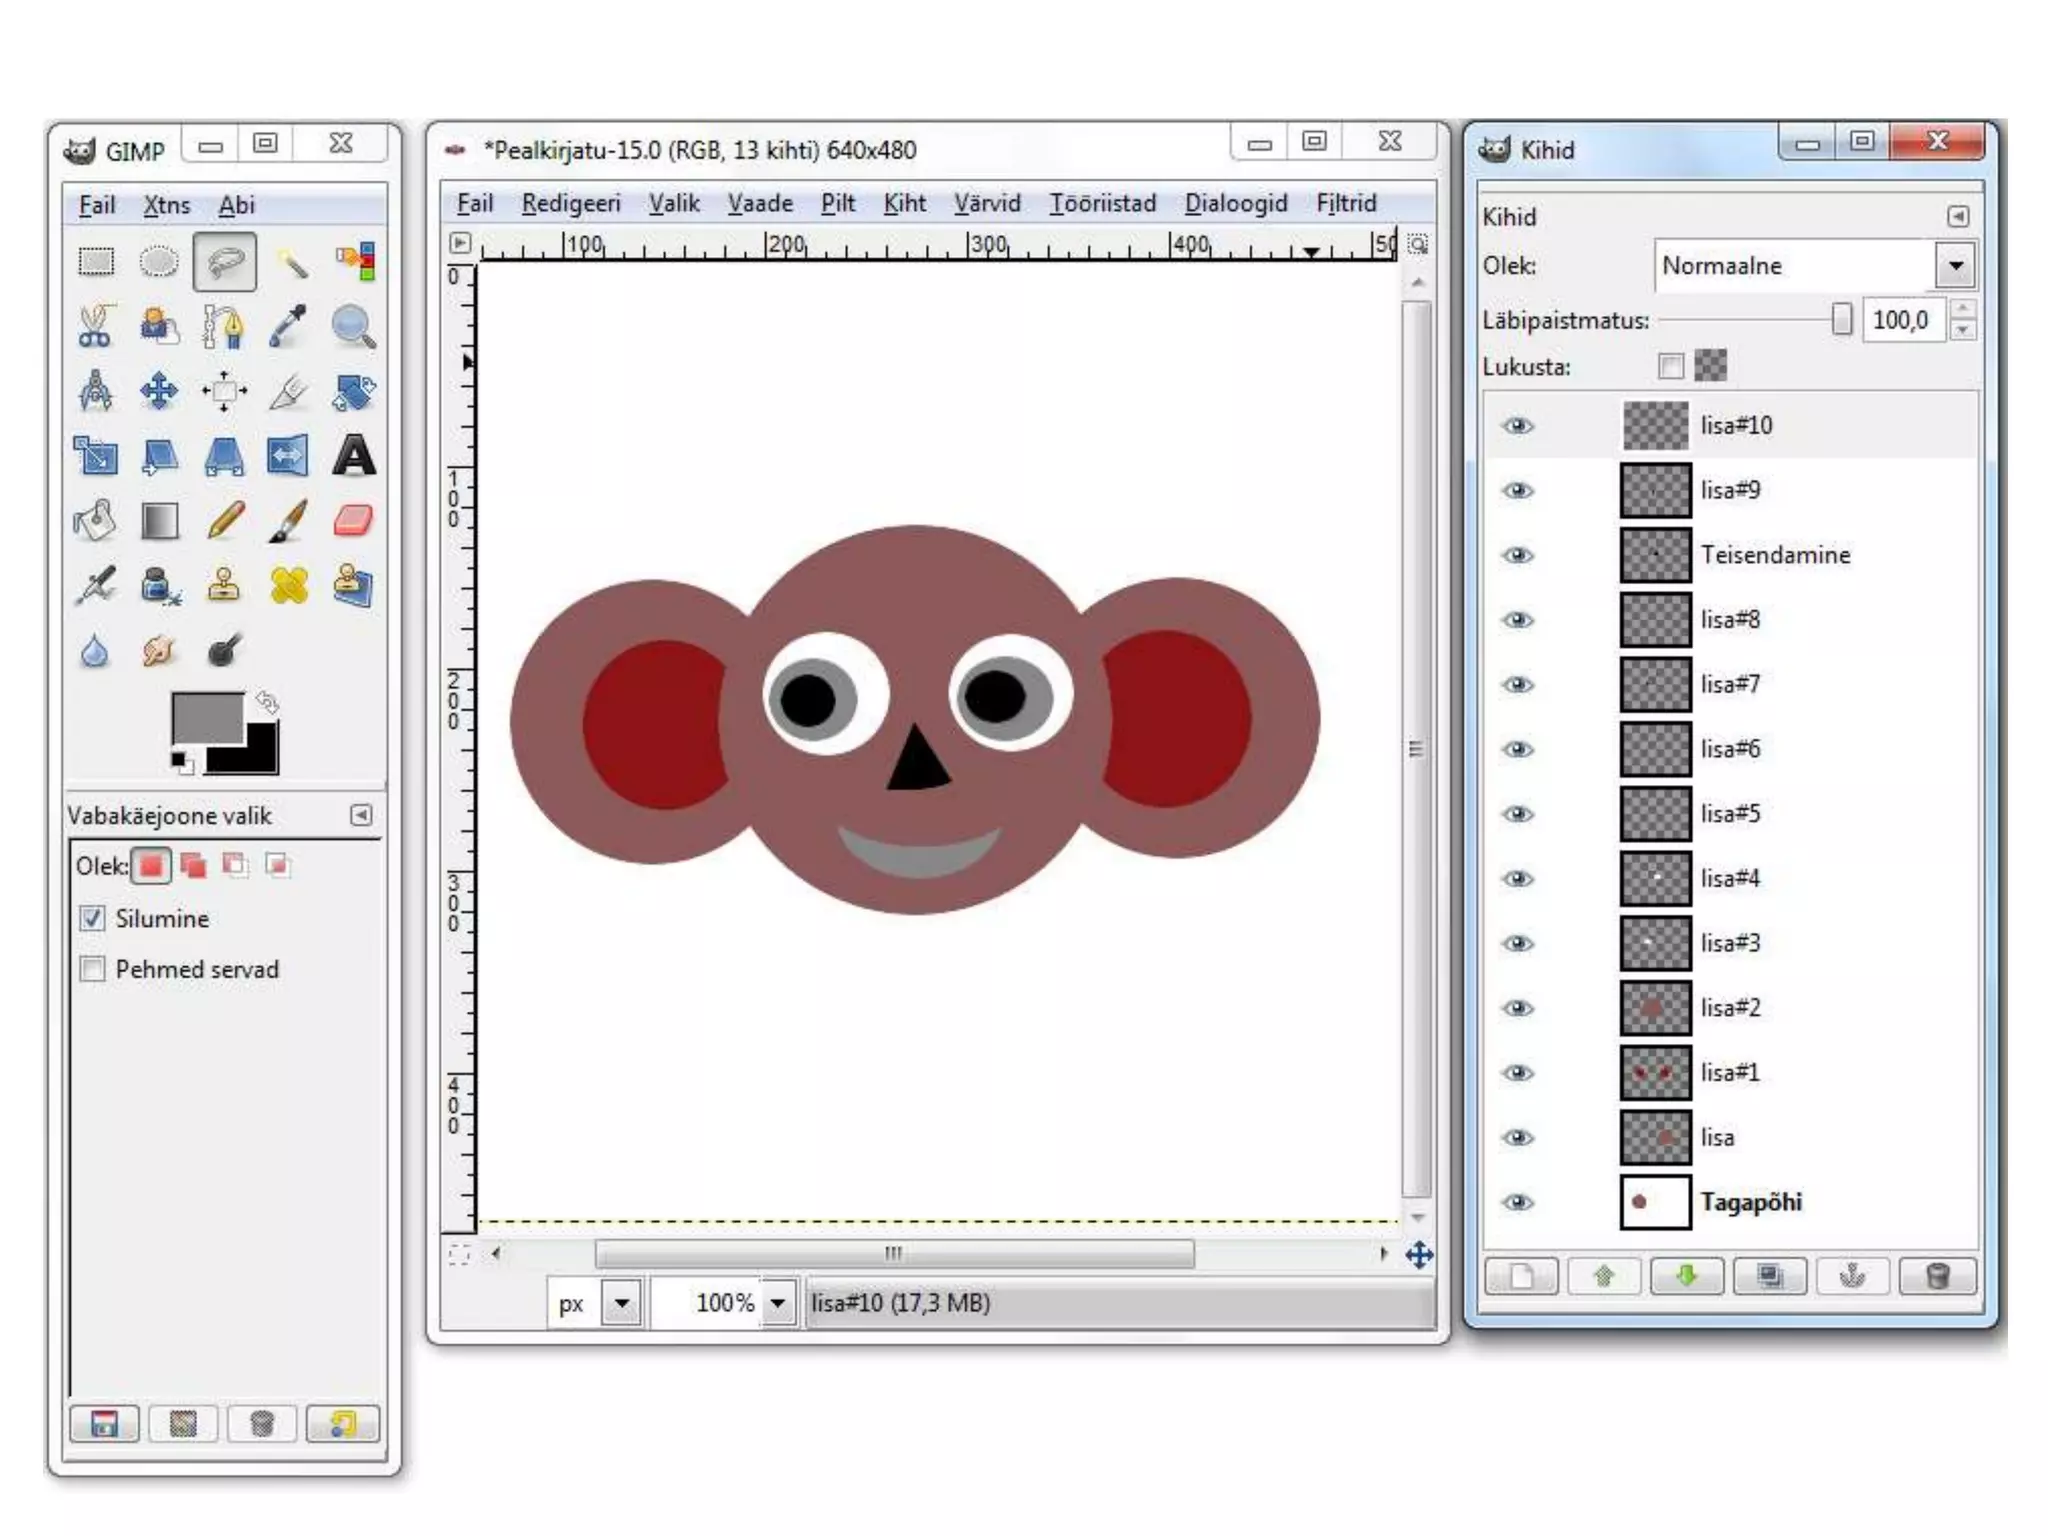
Task: Select the Text tool
Action: [353, 456]
